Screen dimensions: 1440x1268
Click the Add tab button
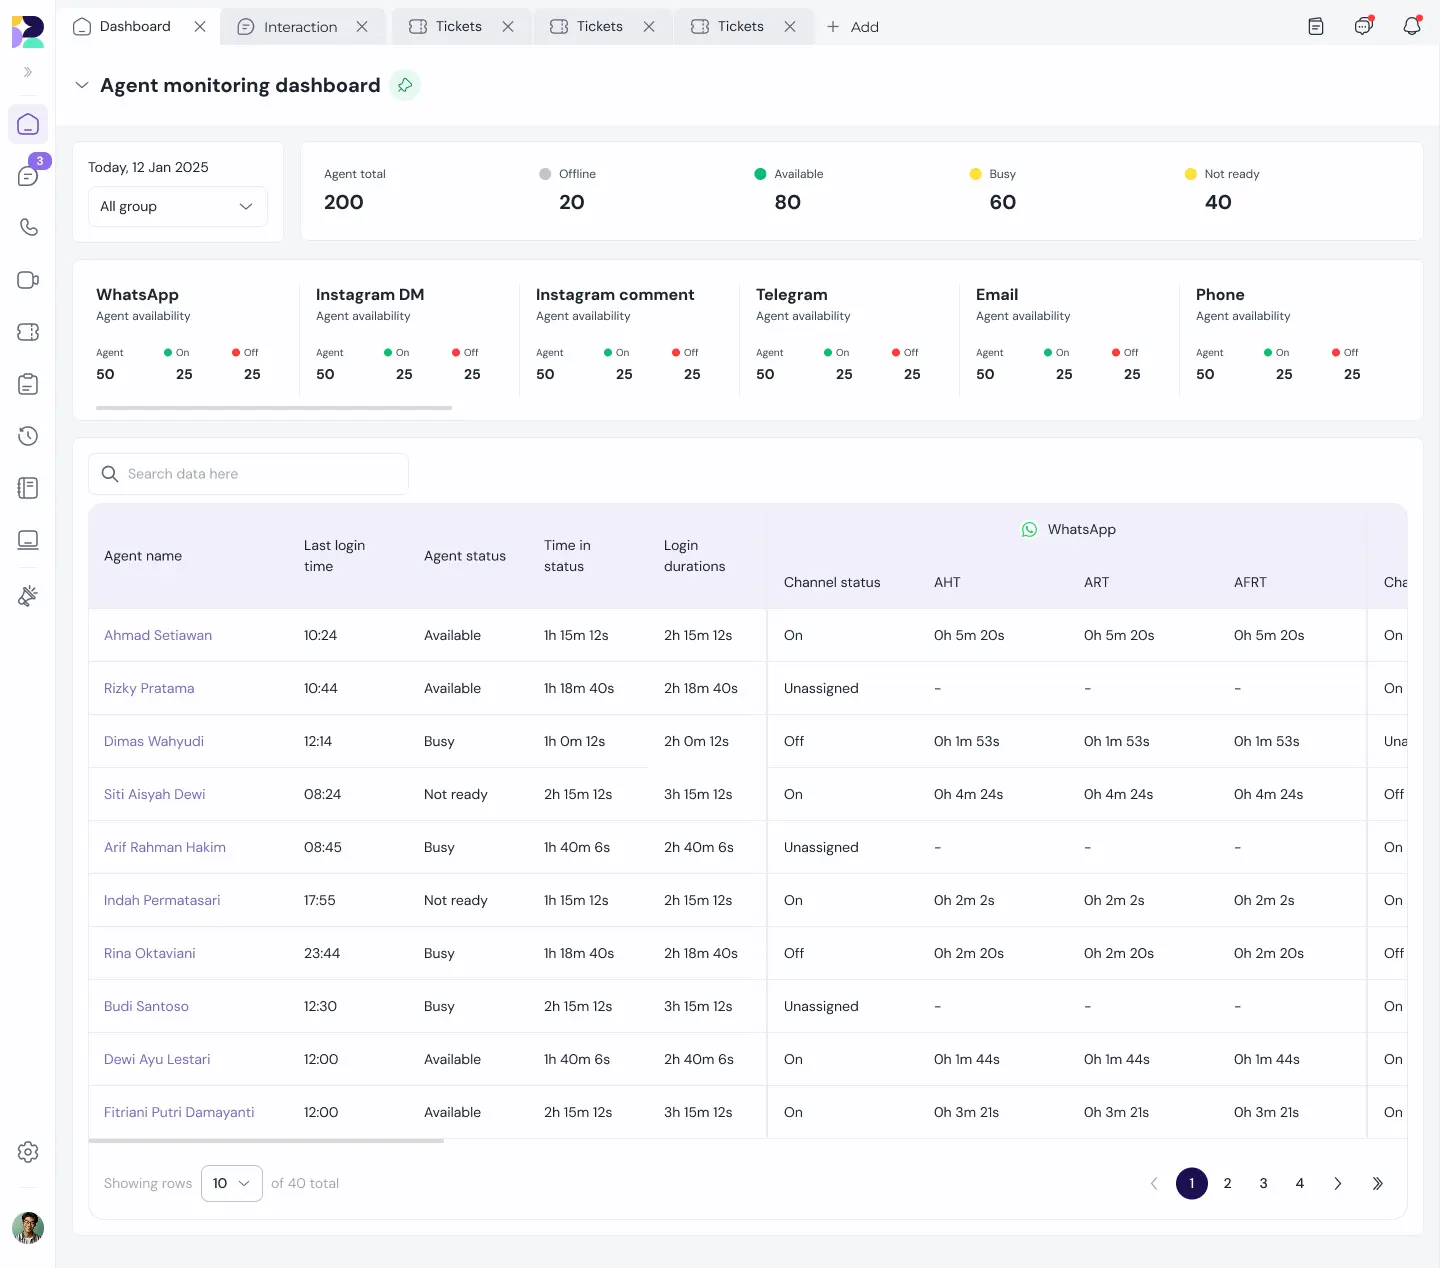853,27
